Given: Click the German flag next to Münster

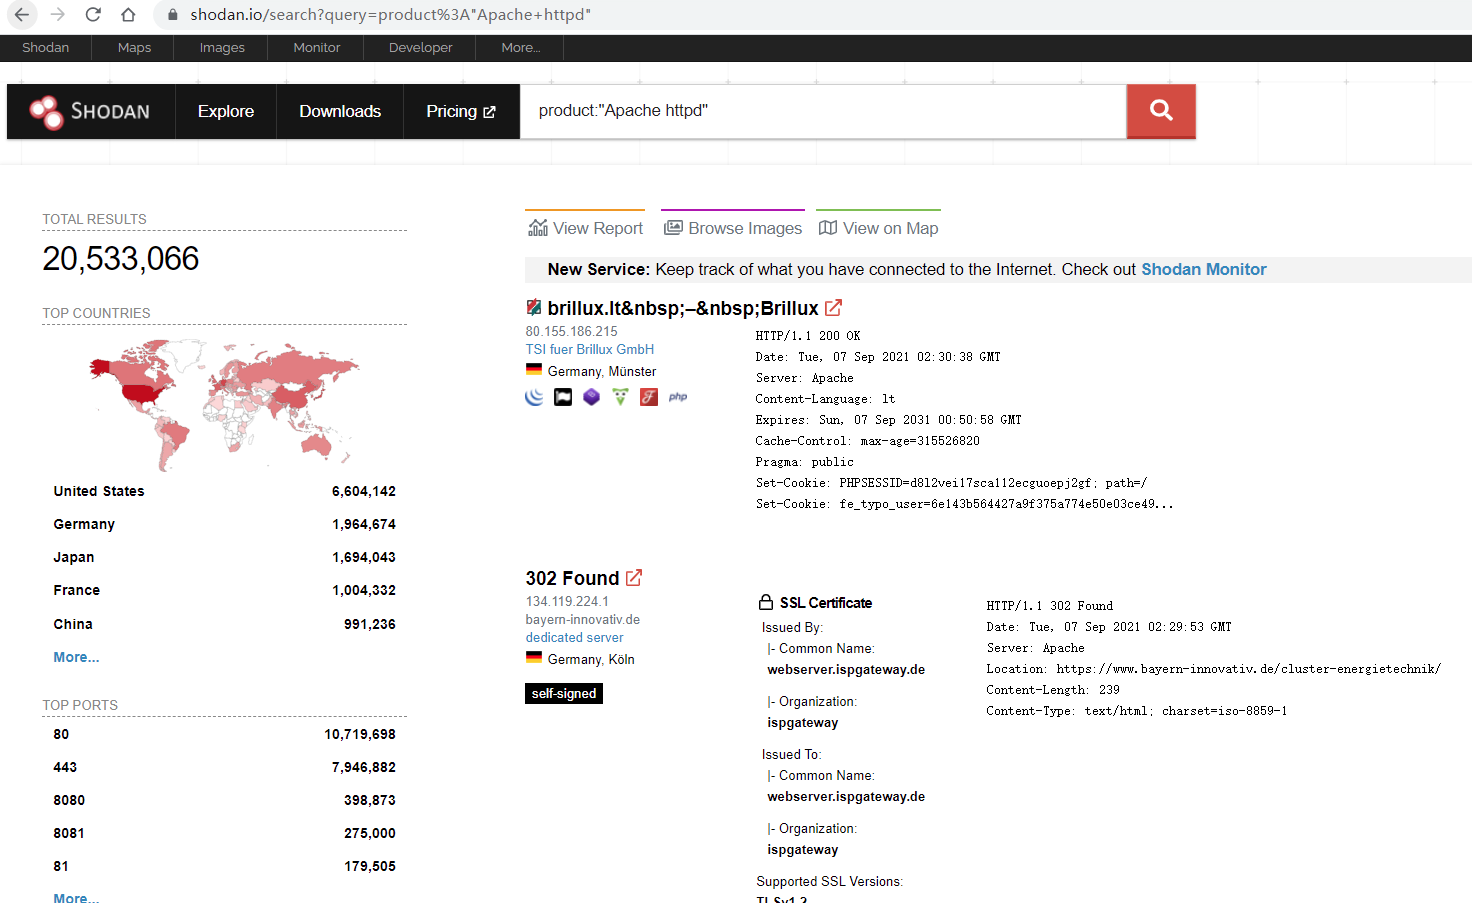Looking at the screenshot, I should click(x=534, y=370).
